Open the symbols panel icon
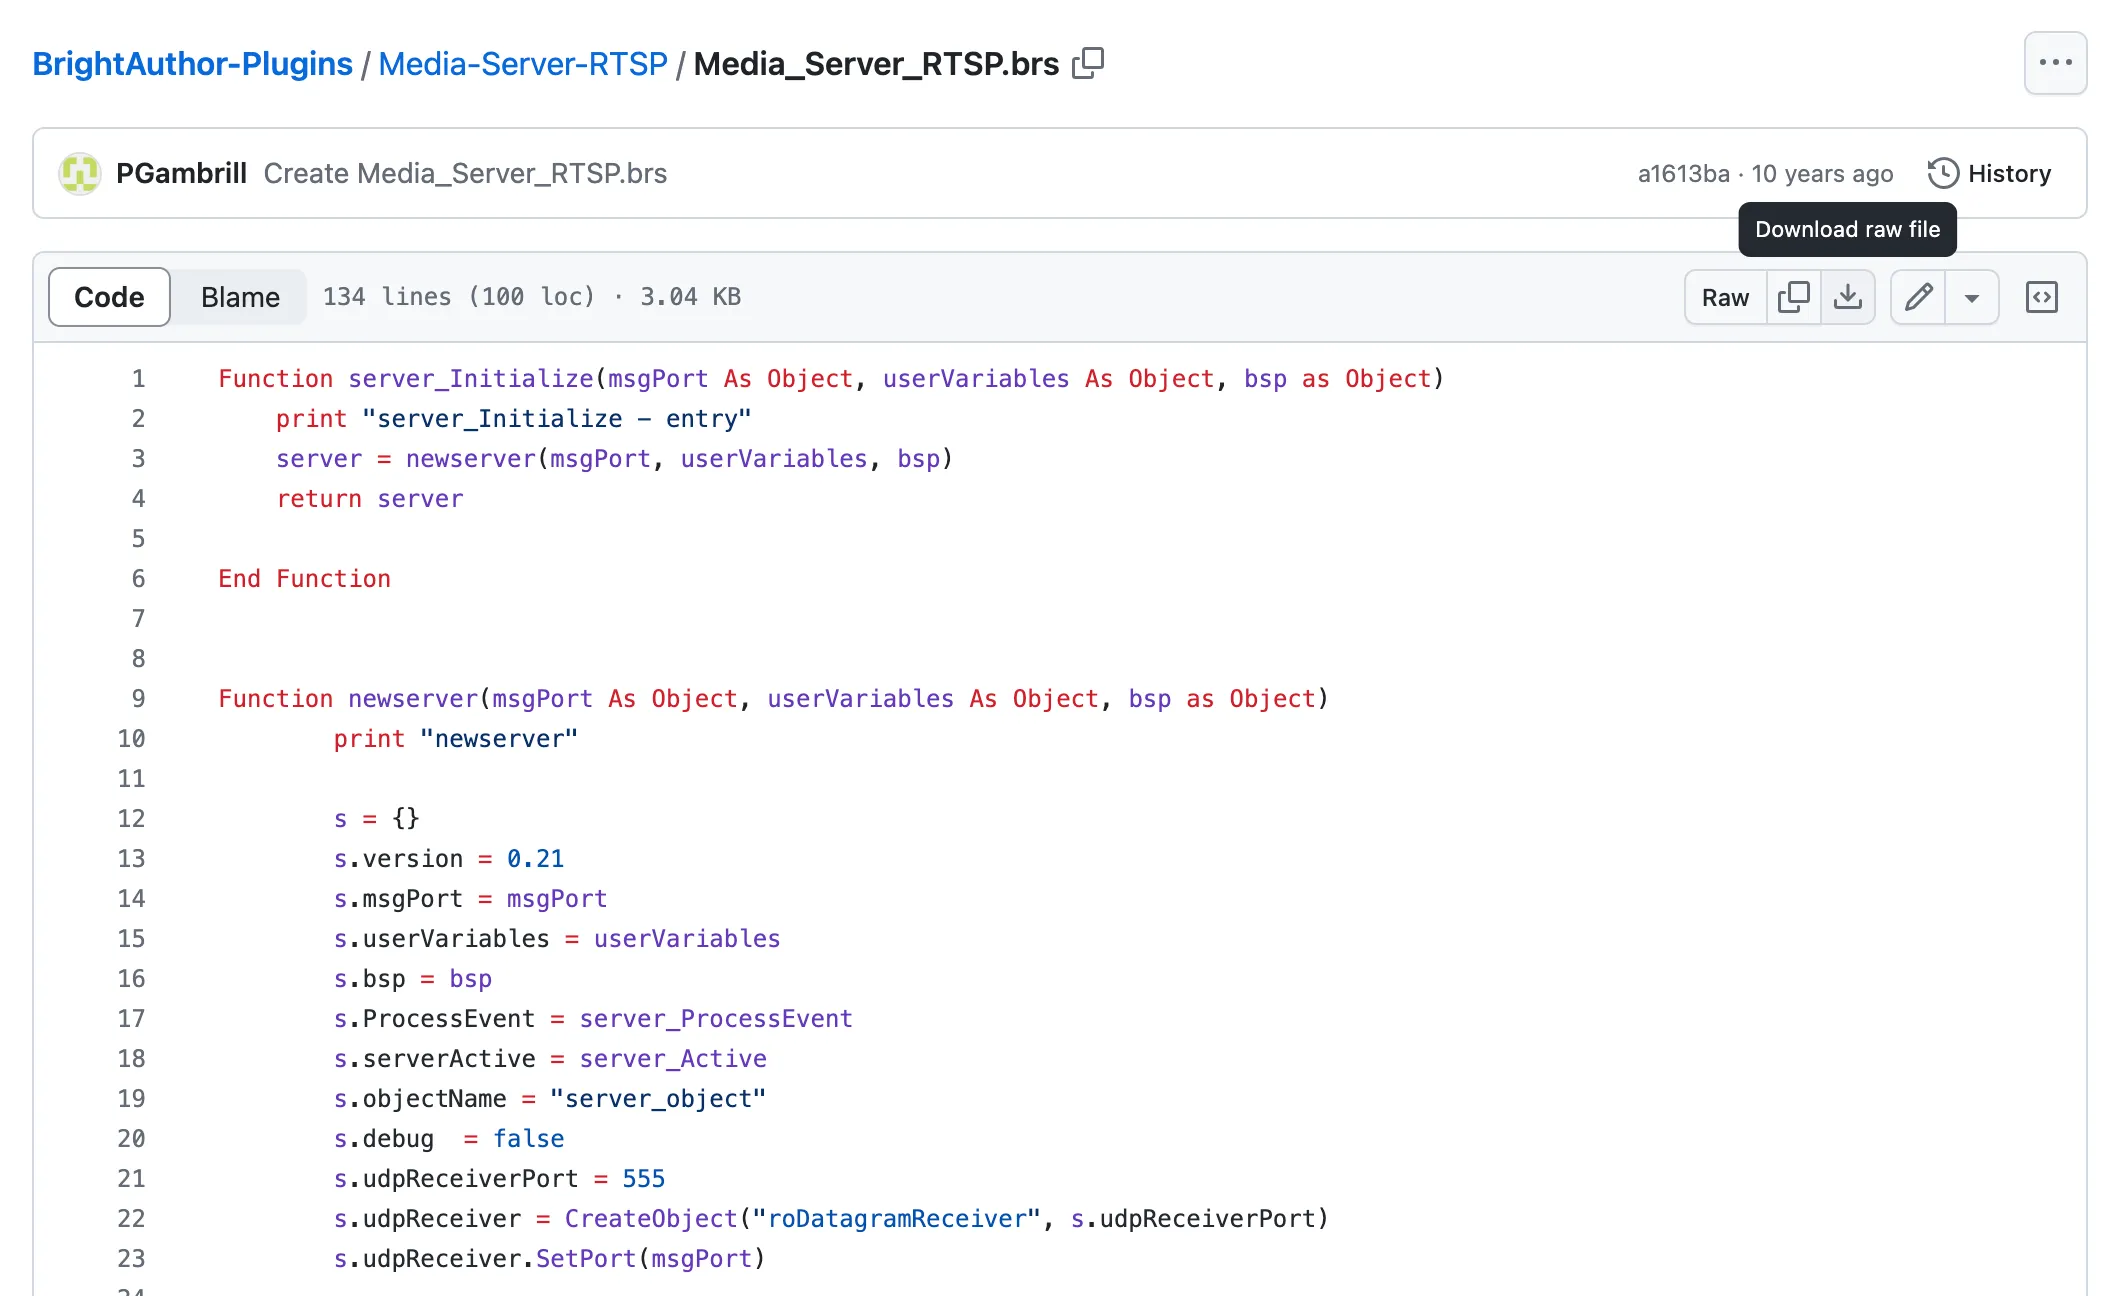This screenshot has width=2115, height=1296. 2041,297
